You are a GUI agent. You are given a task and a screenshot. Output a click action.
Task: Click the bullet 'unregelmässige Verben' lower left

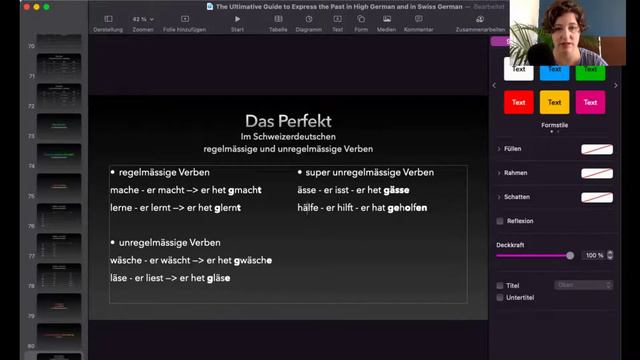(169, 243)
